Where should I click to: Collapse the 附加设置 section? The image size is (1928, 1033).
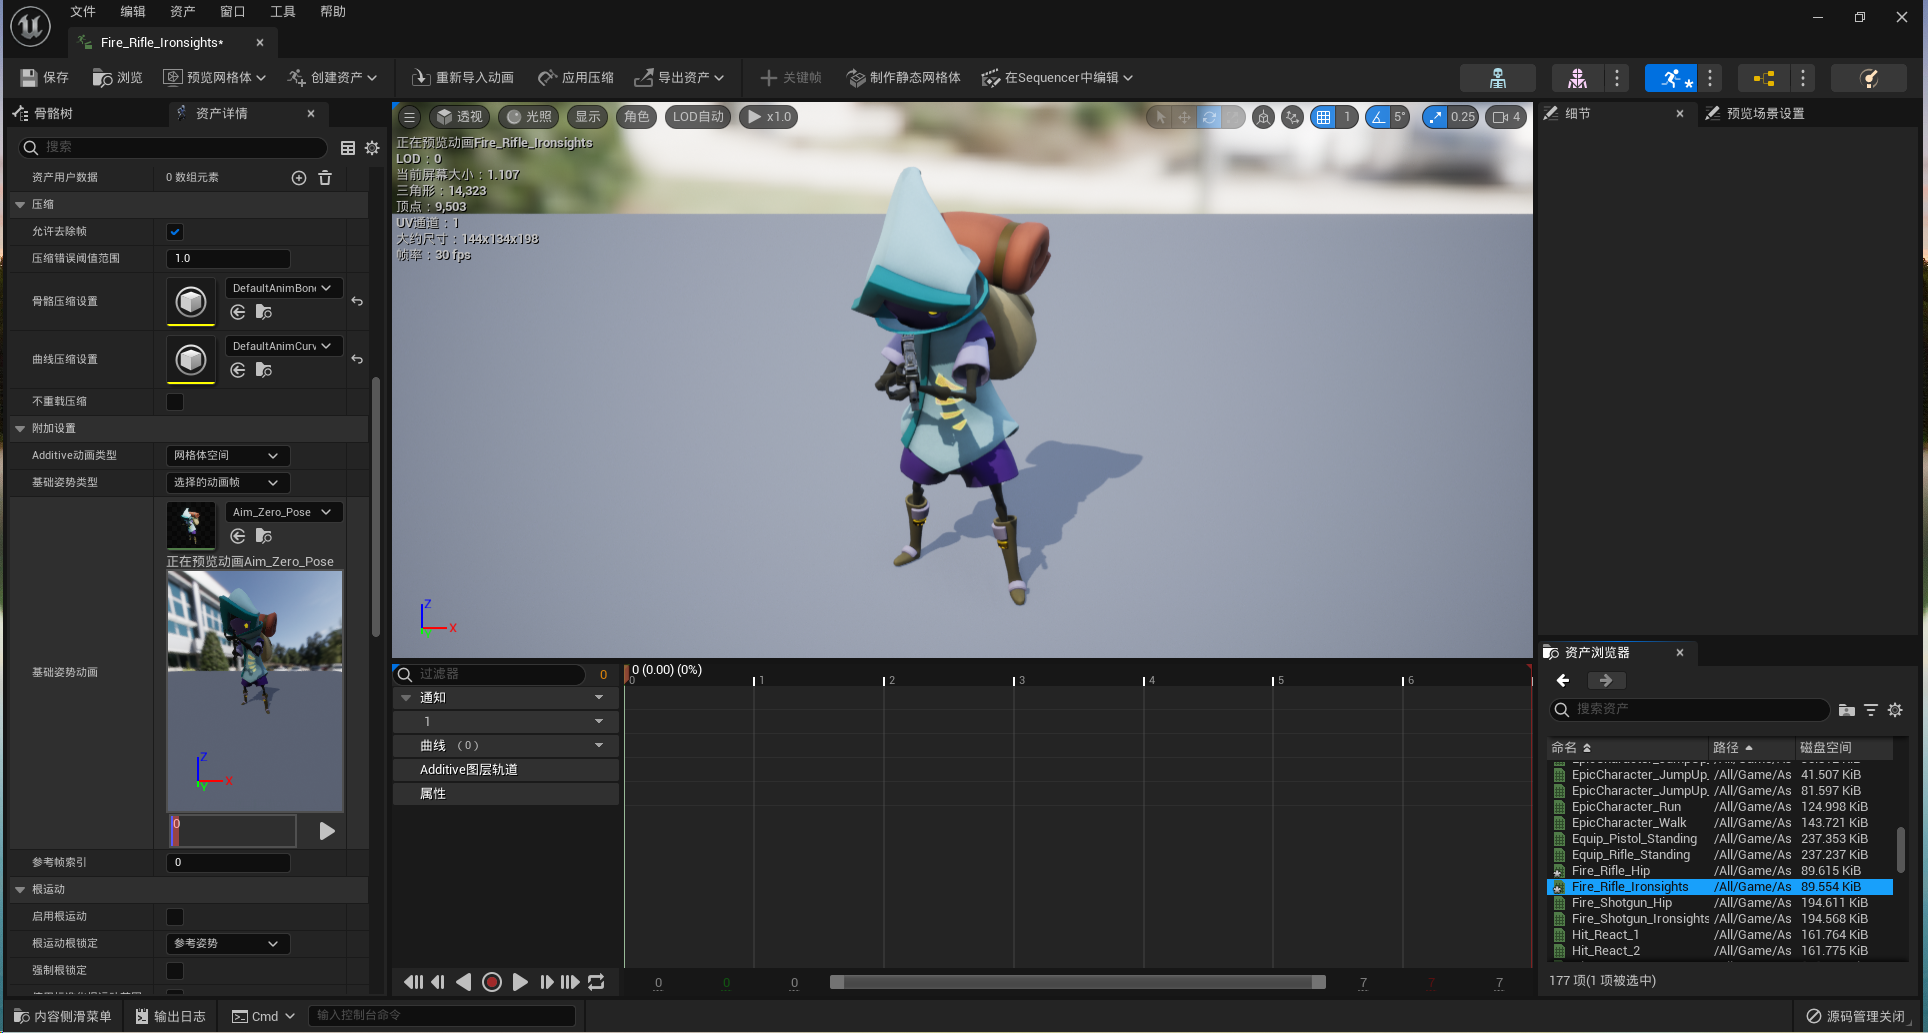(20, 428)
